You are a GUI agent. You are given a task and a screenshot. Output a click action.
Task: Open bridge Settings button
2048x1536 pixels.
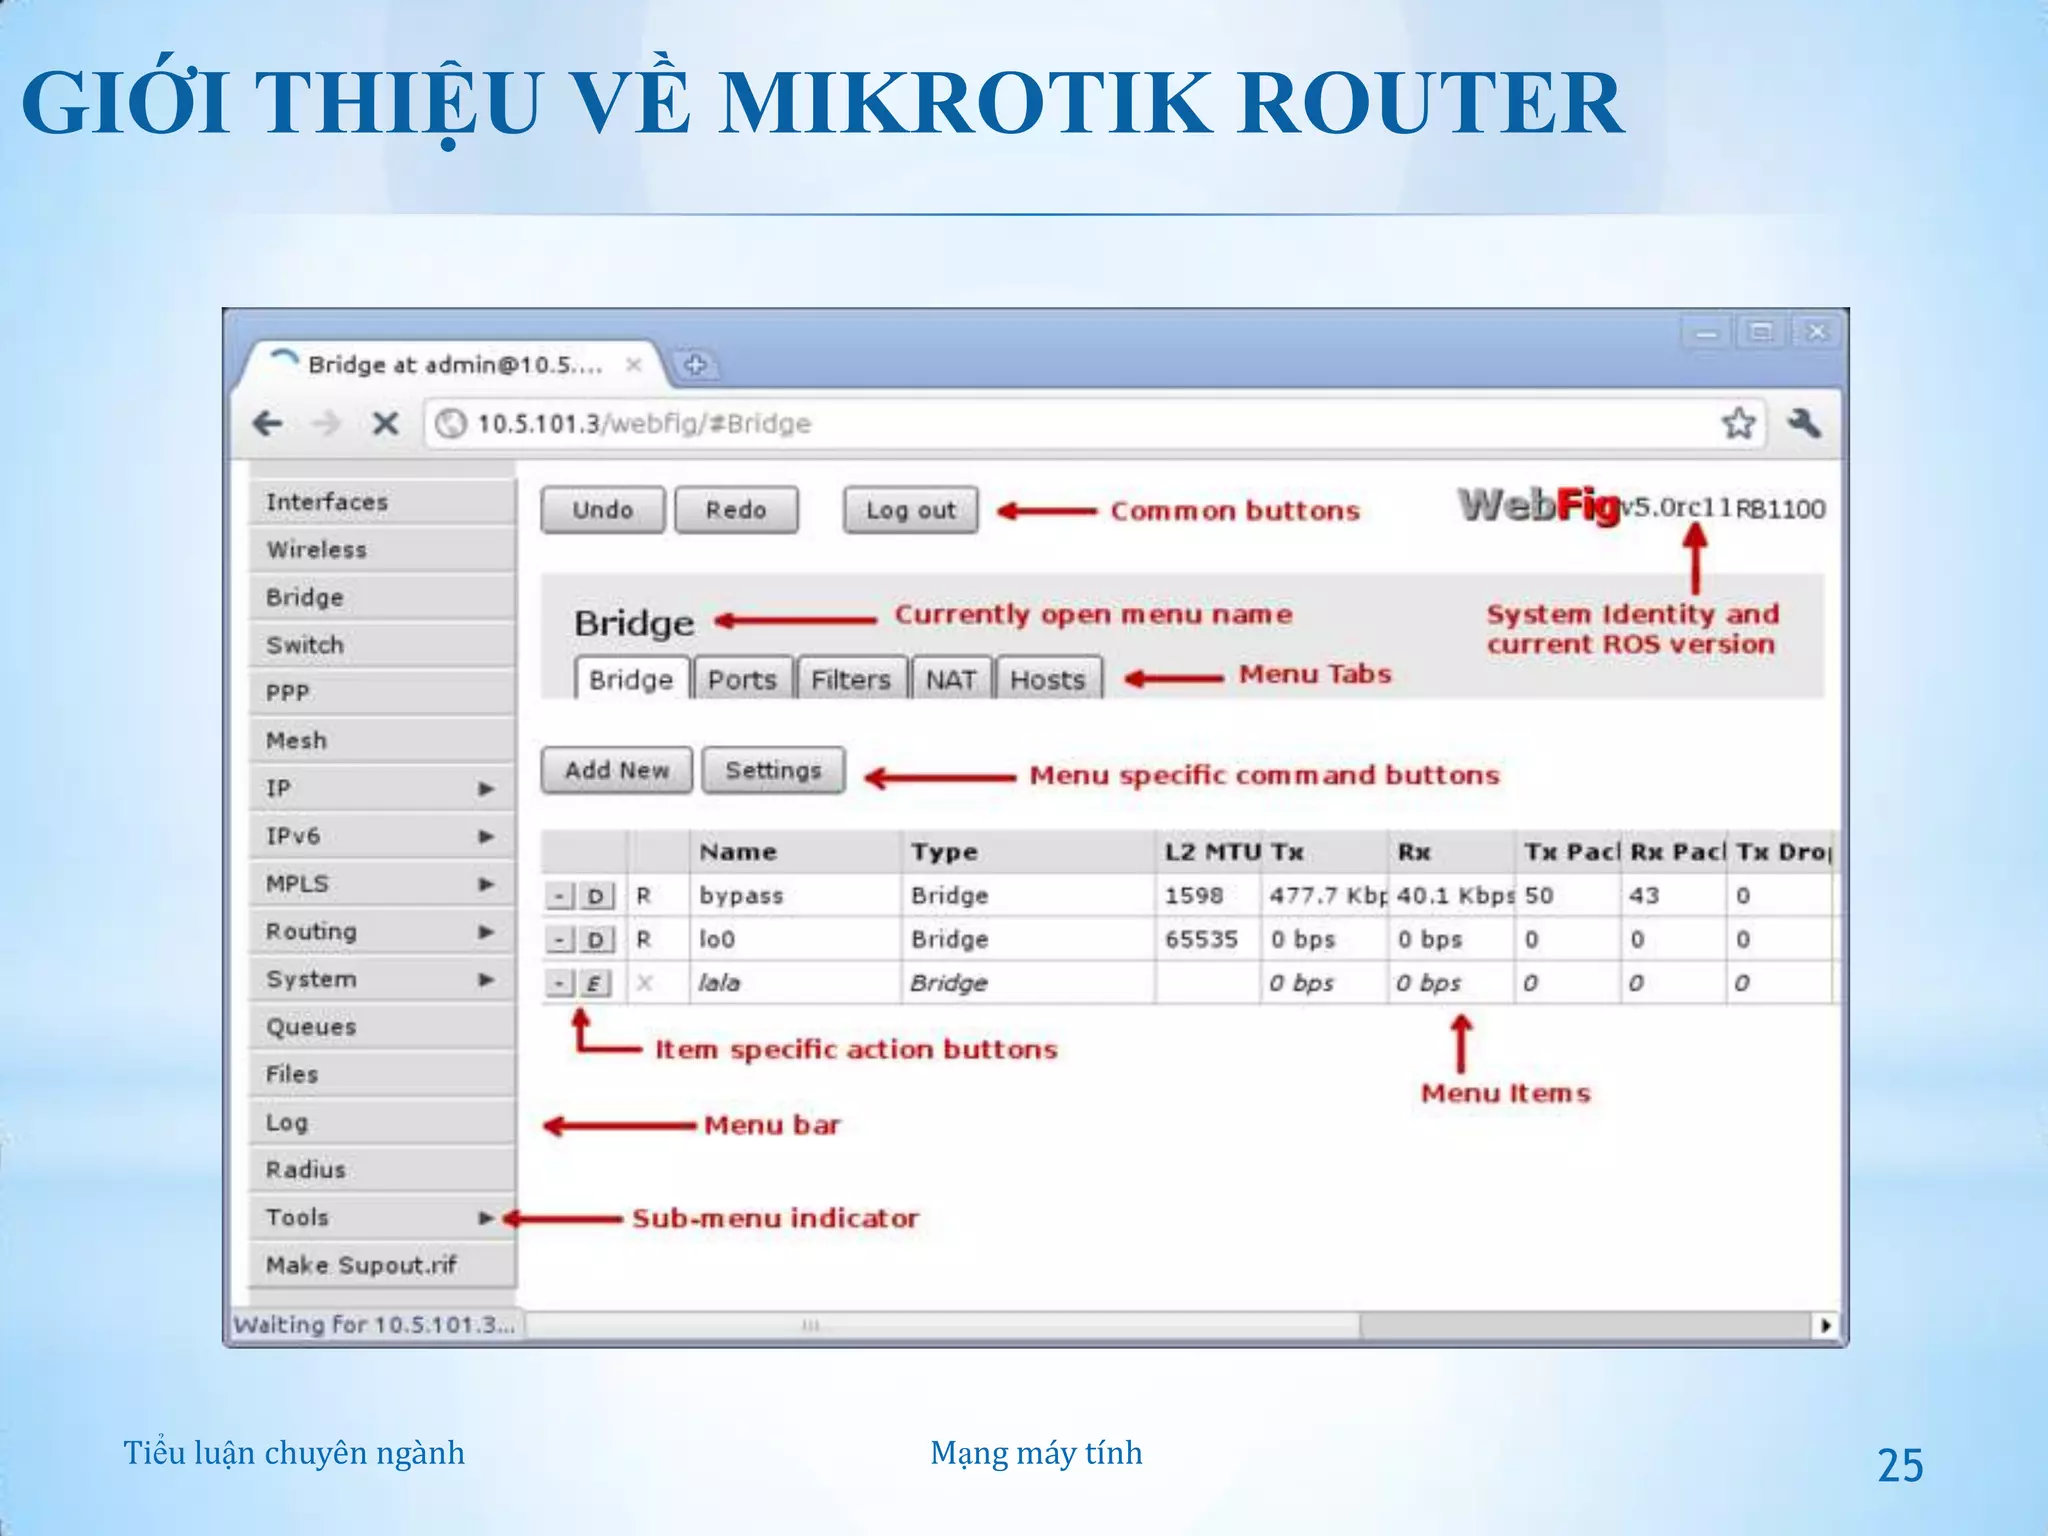[x=773, y=770]
